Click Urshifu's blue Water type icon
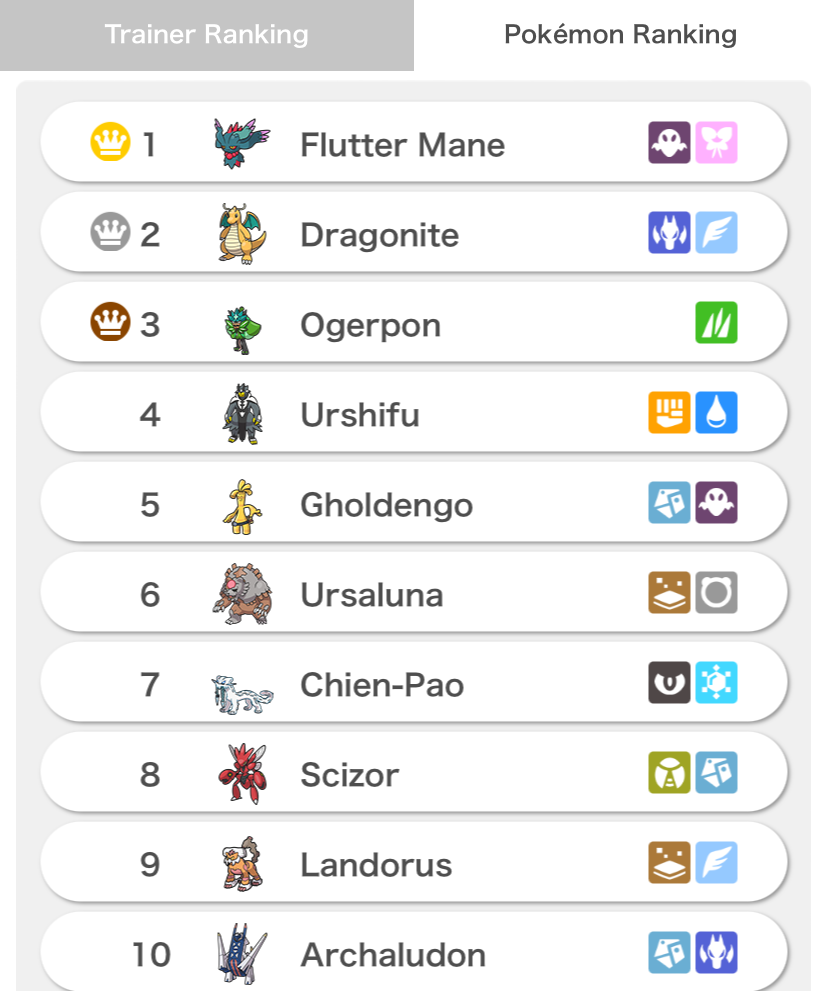Screen dimensions: 828x991 point(716,413)
